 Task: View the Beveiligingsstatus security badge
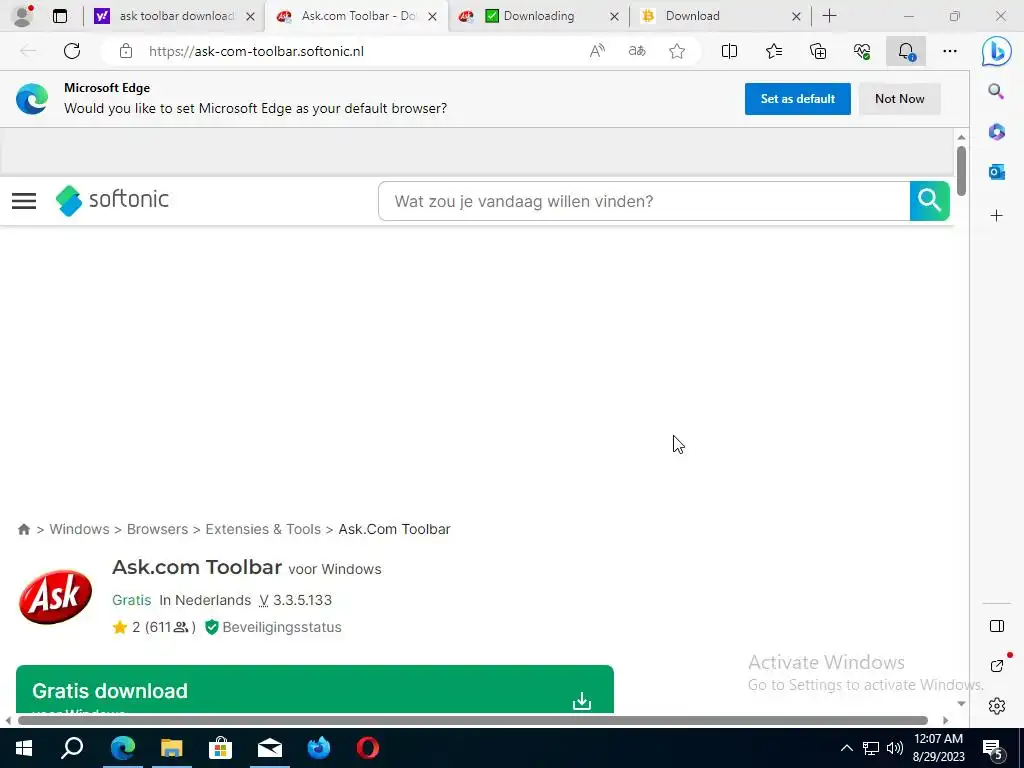coord(273,627)
